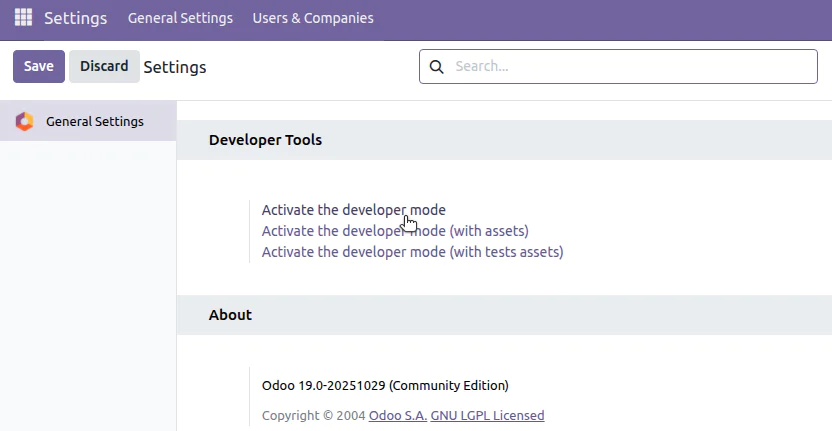Click the Developer Tools section heading

point(265,140)
